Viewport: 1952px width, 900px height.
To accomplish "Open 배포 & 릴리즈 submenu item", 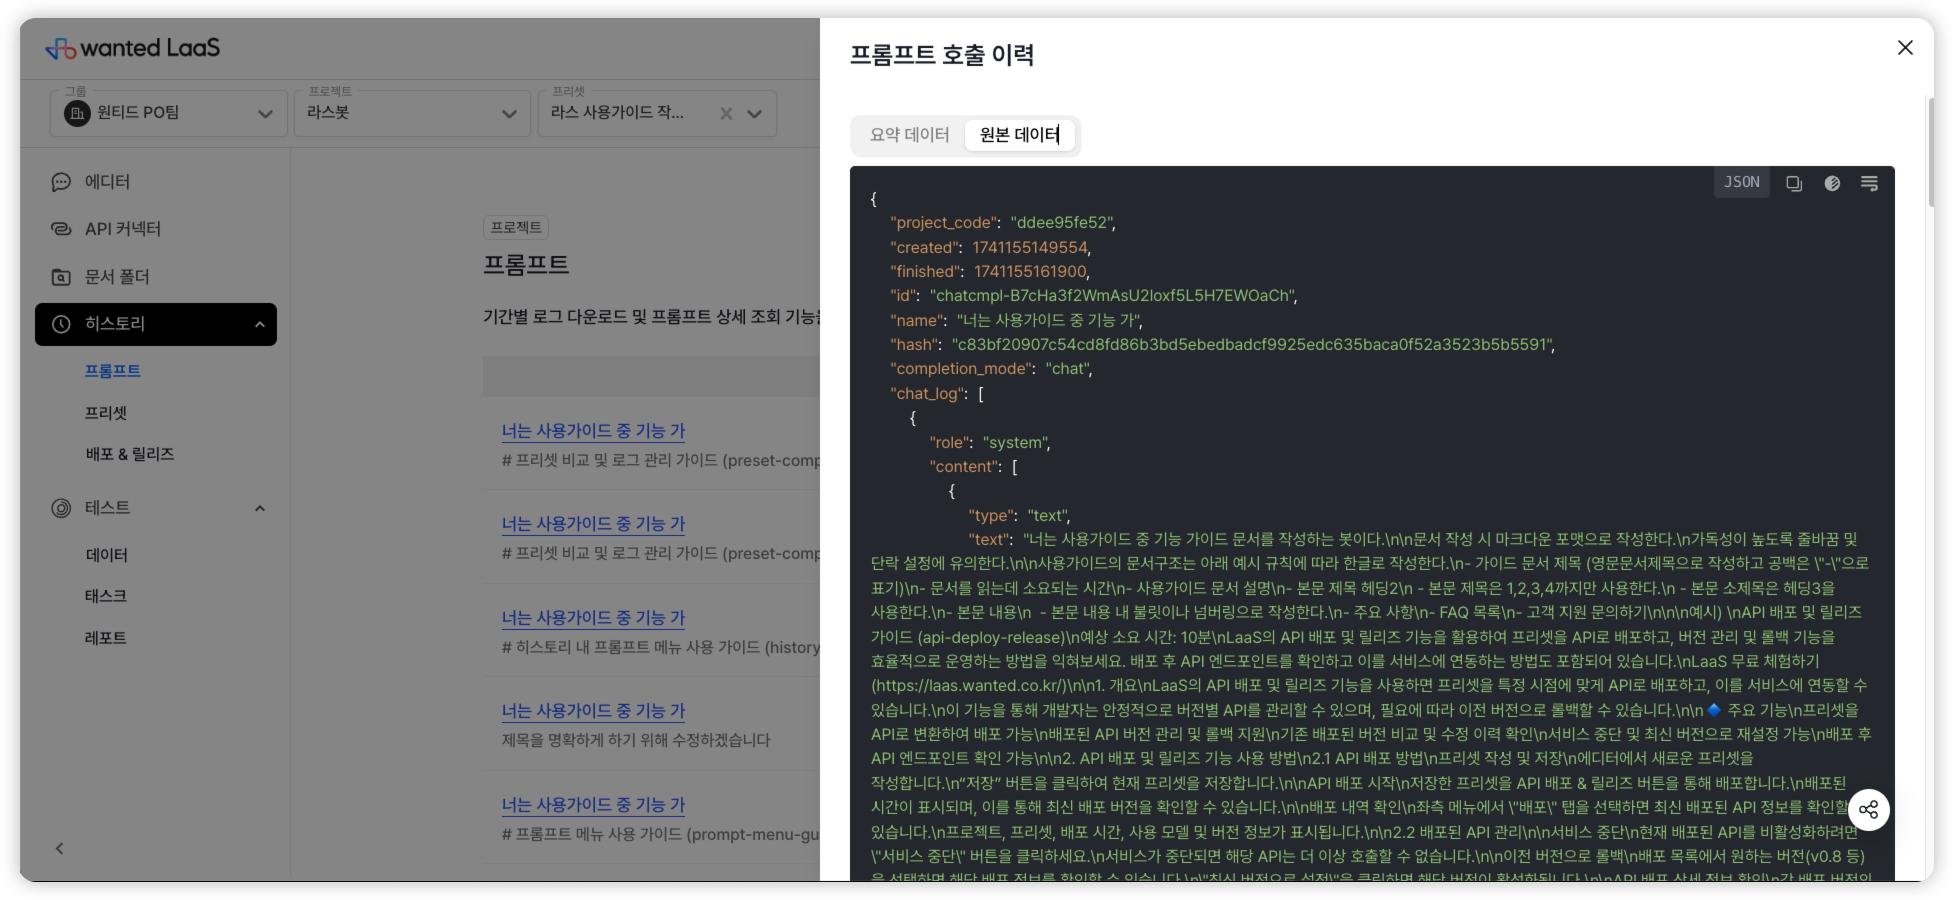I will pos(130,454).
